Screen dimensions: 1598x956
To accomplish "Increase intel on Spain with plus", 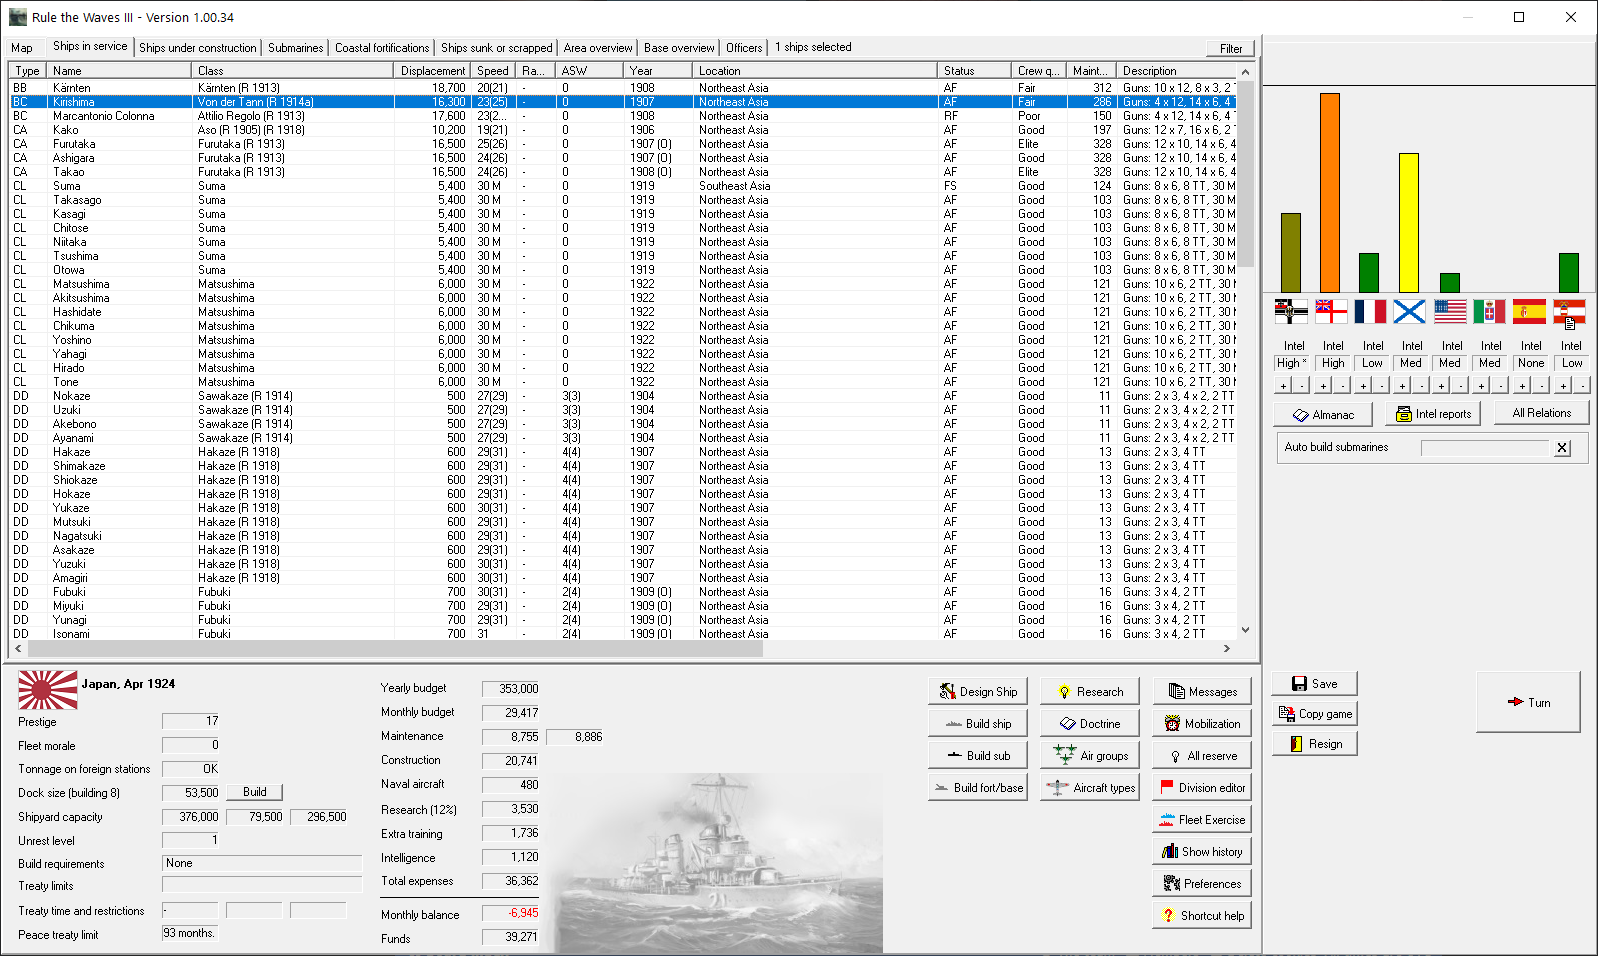I will coord(1521,385).
